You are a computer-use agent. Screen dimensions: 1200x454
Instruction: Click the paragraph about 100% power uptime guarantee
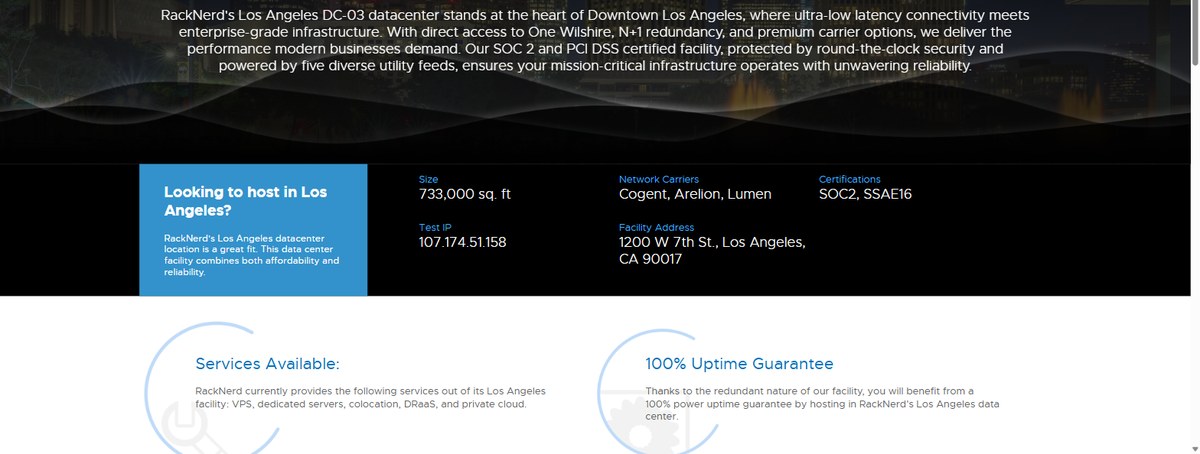click(x=822, y=404)
